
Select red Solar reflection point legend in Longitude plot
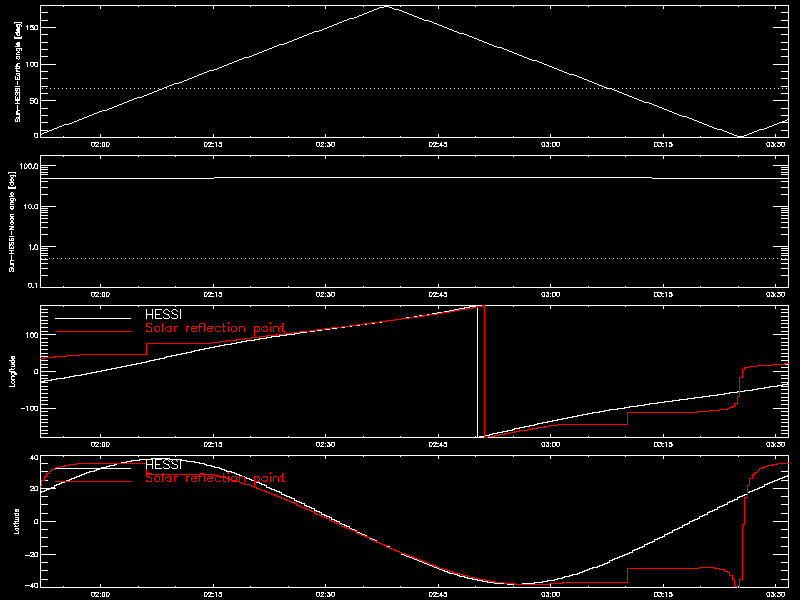tap(215, 328)
